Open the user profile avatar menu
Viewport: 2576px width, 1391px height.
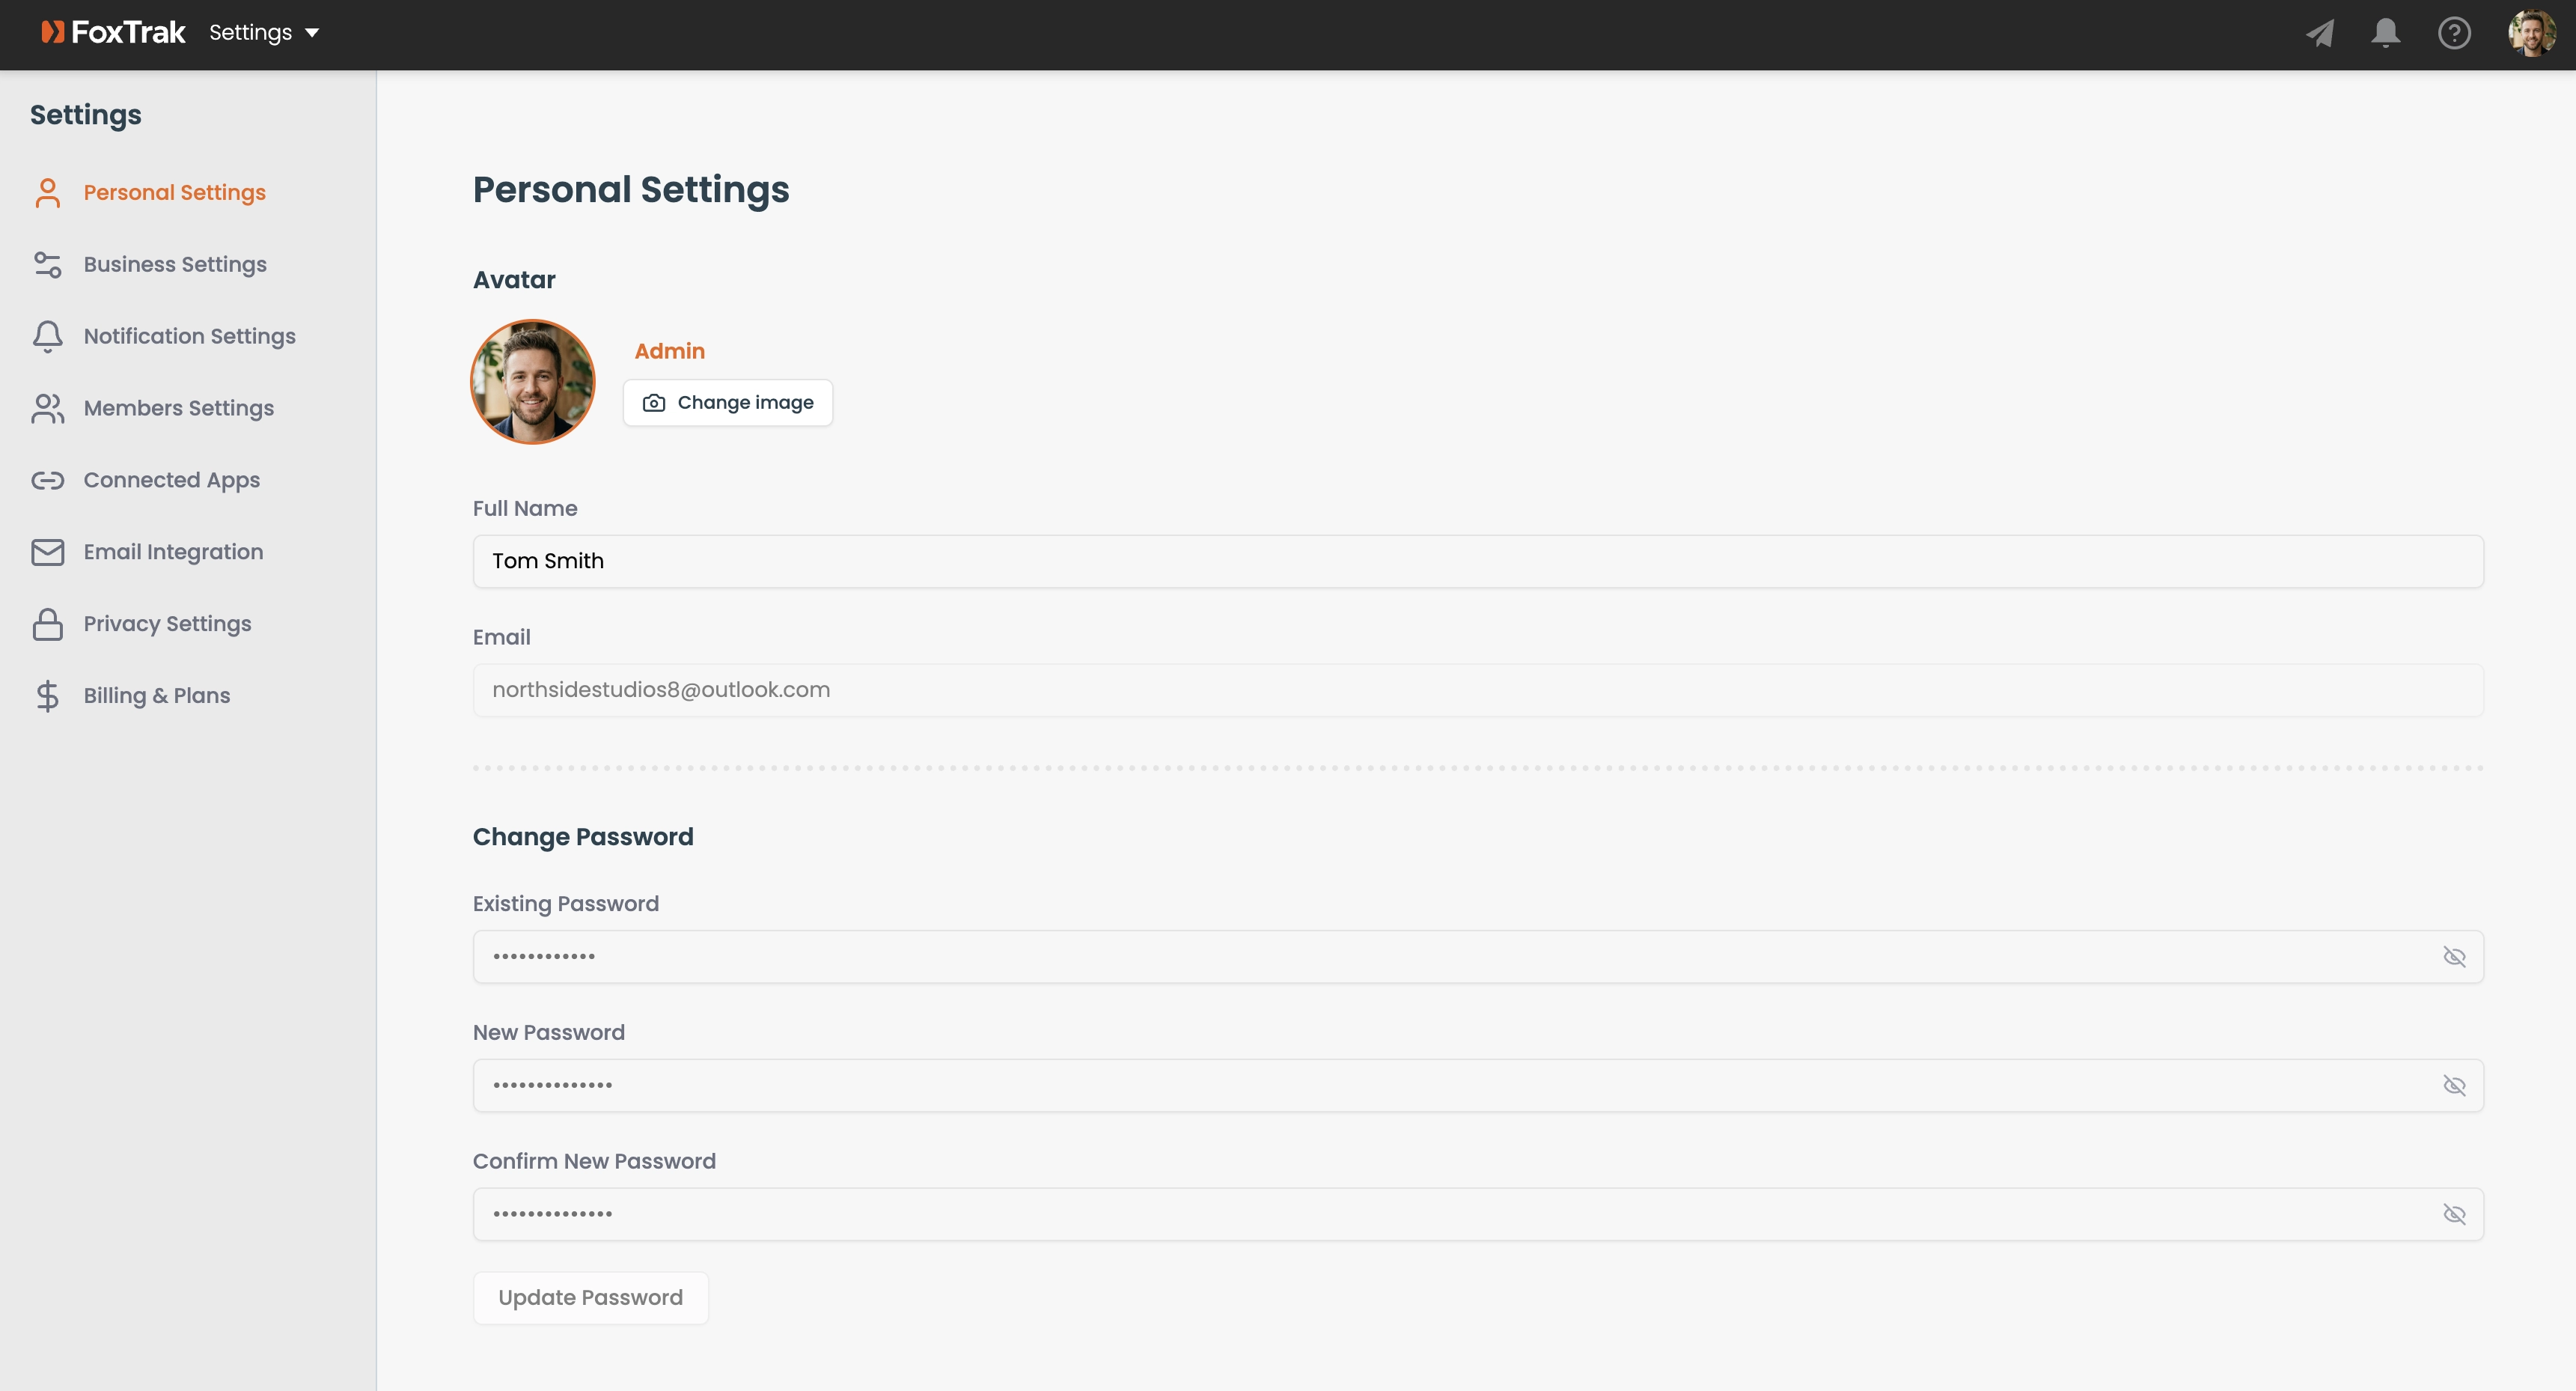coord(2531,33)
